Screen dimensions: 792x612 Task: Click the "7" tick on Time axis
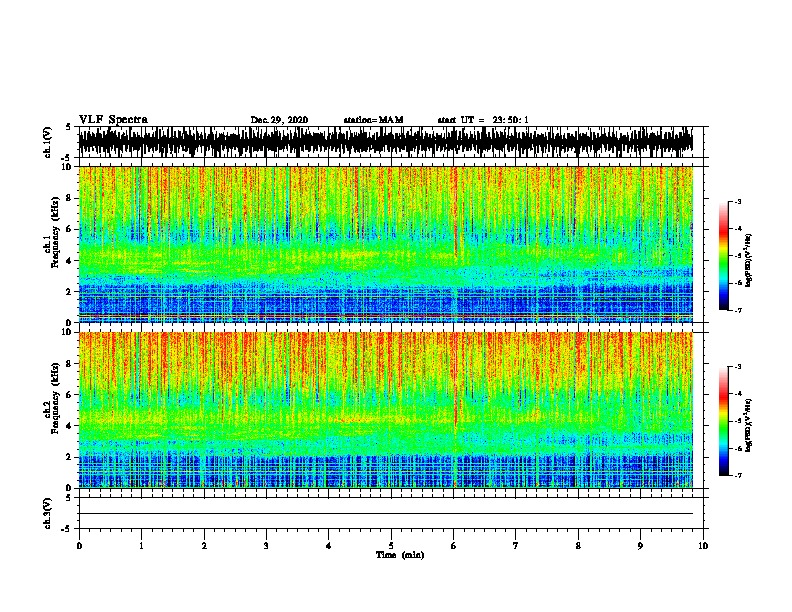pos(516,546)
